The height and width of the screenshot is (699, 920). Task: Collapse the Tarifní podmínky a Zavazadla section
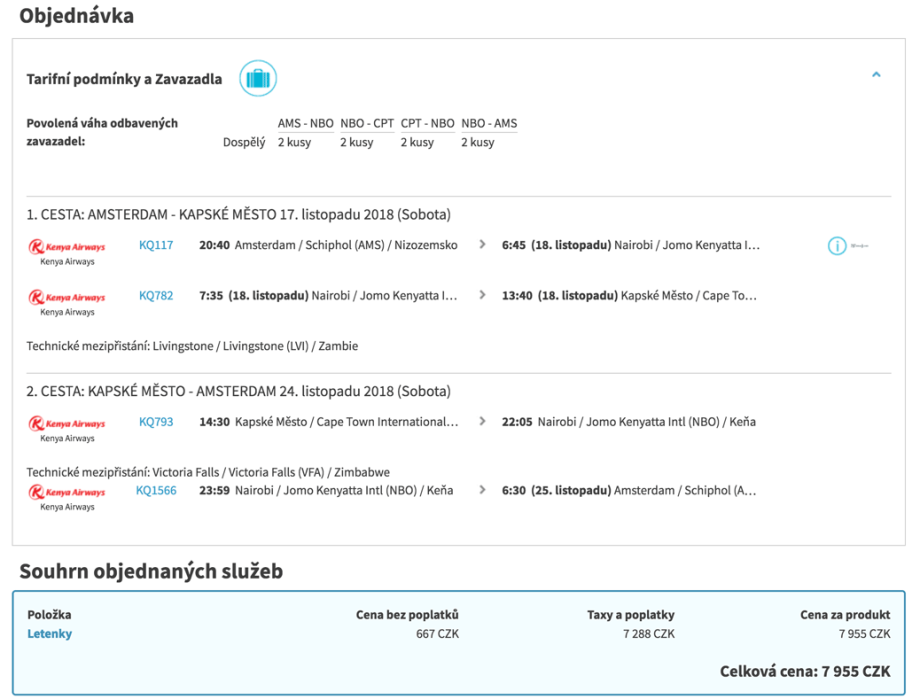point(876,75)
